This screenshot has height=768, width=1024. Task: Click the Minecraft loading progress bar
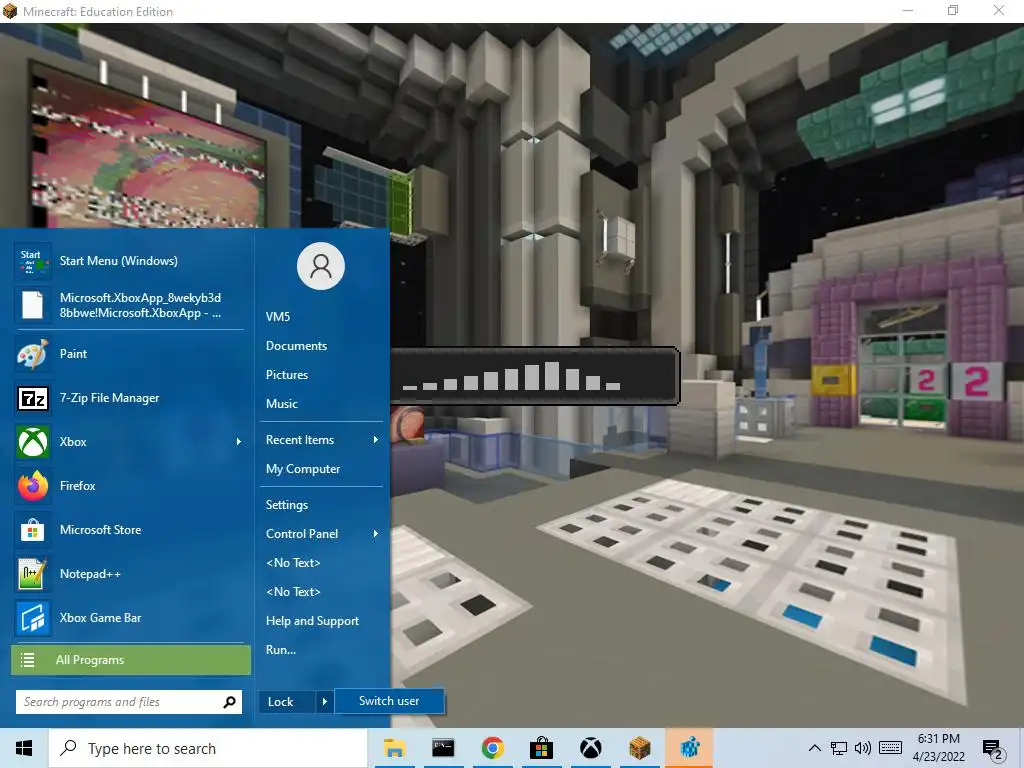point(535,376)
